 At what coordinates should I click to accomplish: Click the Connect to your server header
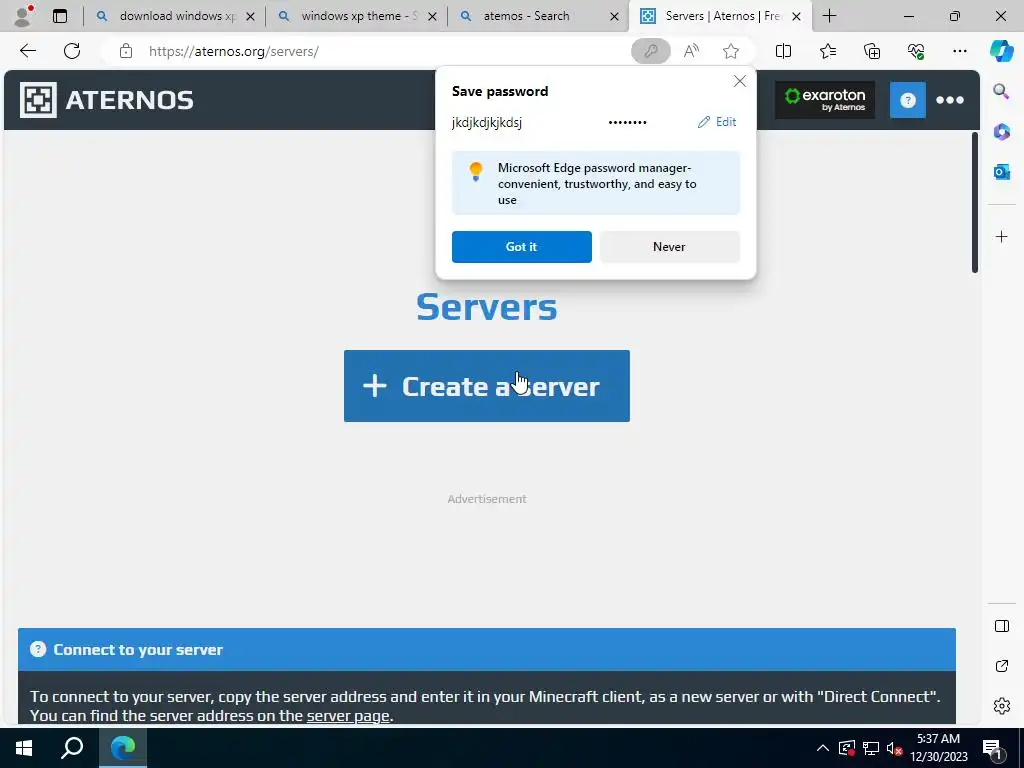pos(487,649)
